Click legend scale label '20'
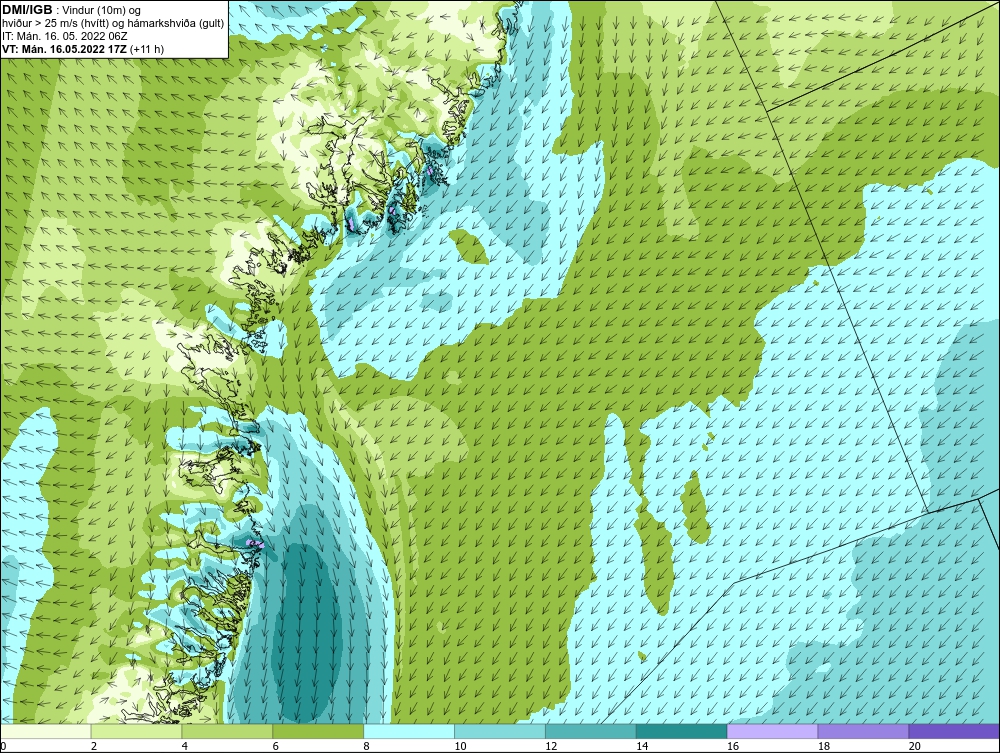 (x=915, y=746)
